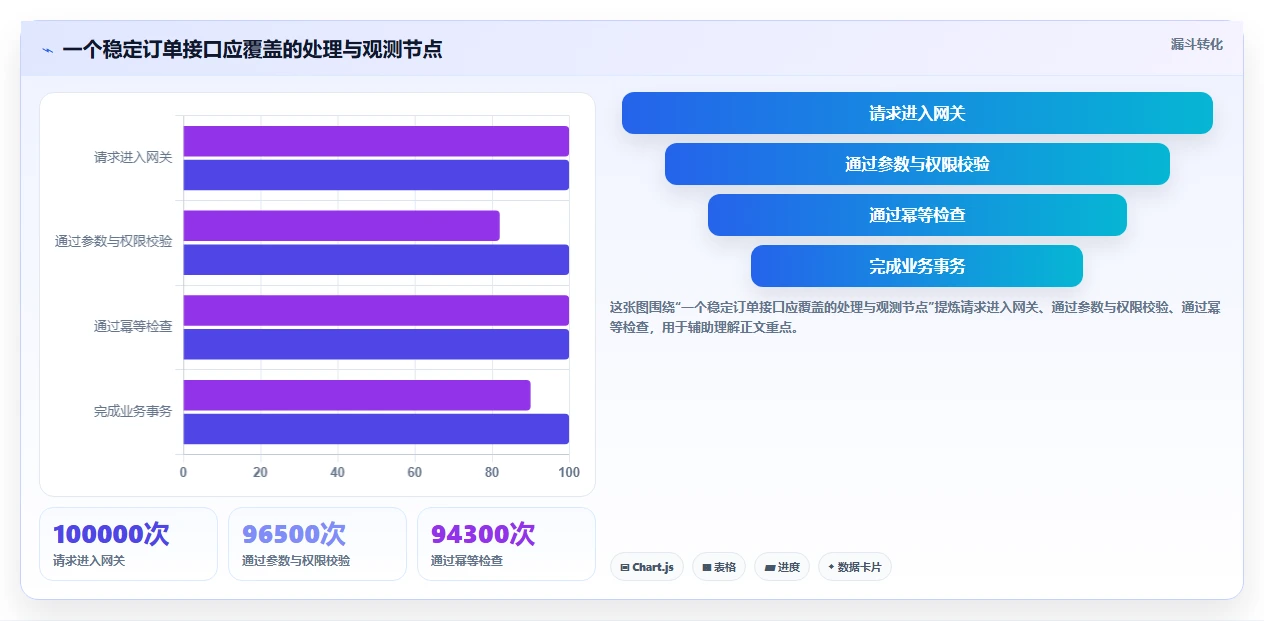Select the Chart.js tag chip
The height and width of the screenshot is (621, 1264).
[x=647, y=567]
